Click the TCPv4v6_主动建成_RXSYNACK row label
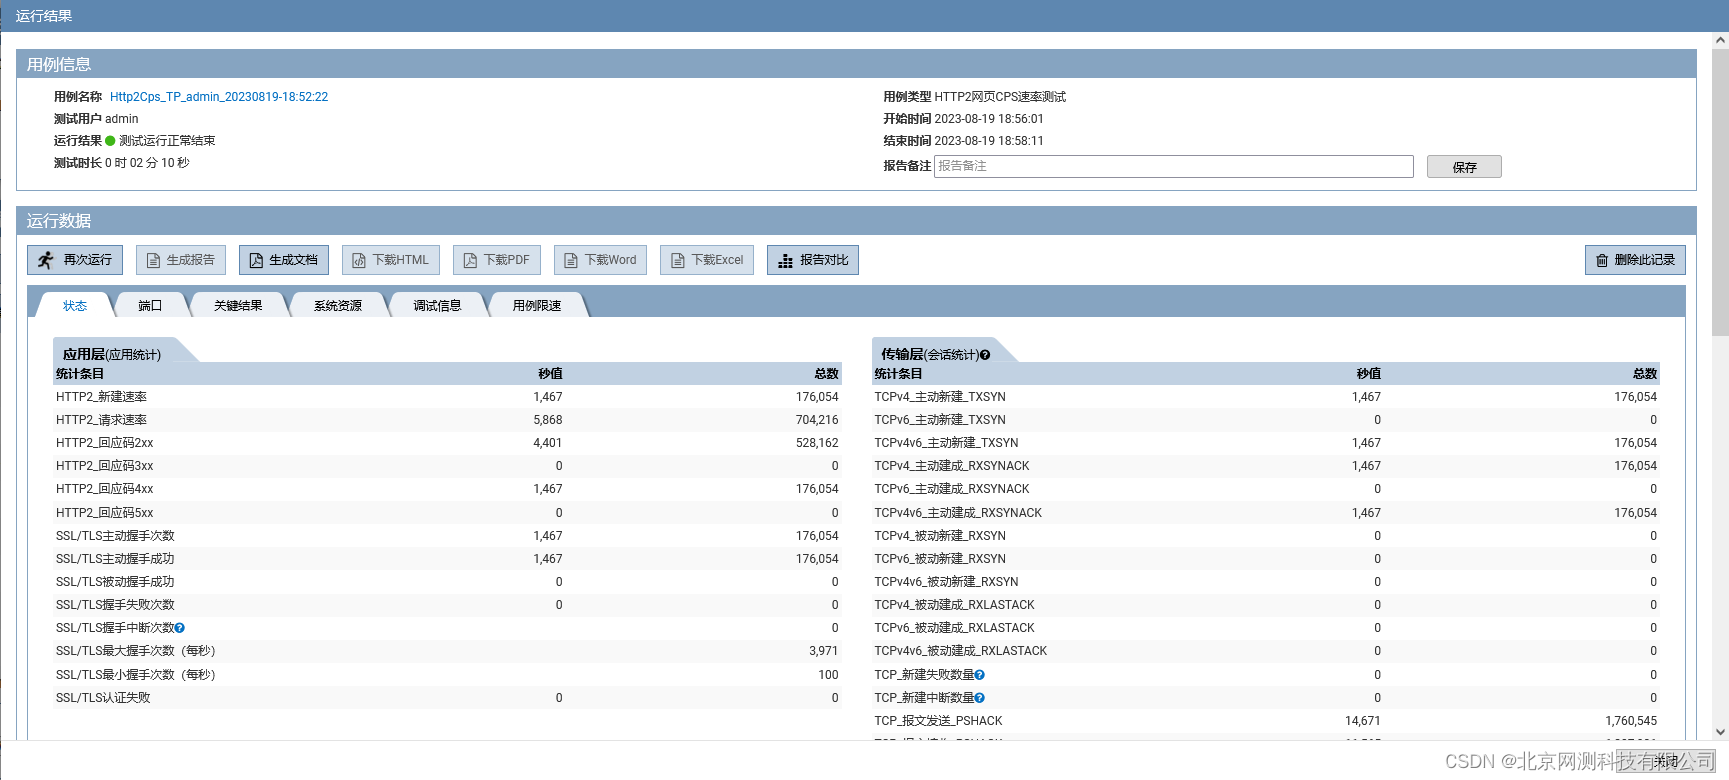The width and height of the screenshot is (1729, 780). tap(958, 513)
